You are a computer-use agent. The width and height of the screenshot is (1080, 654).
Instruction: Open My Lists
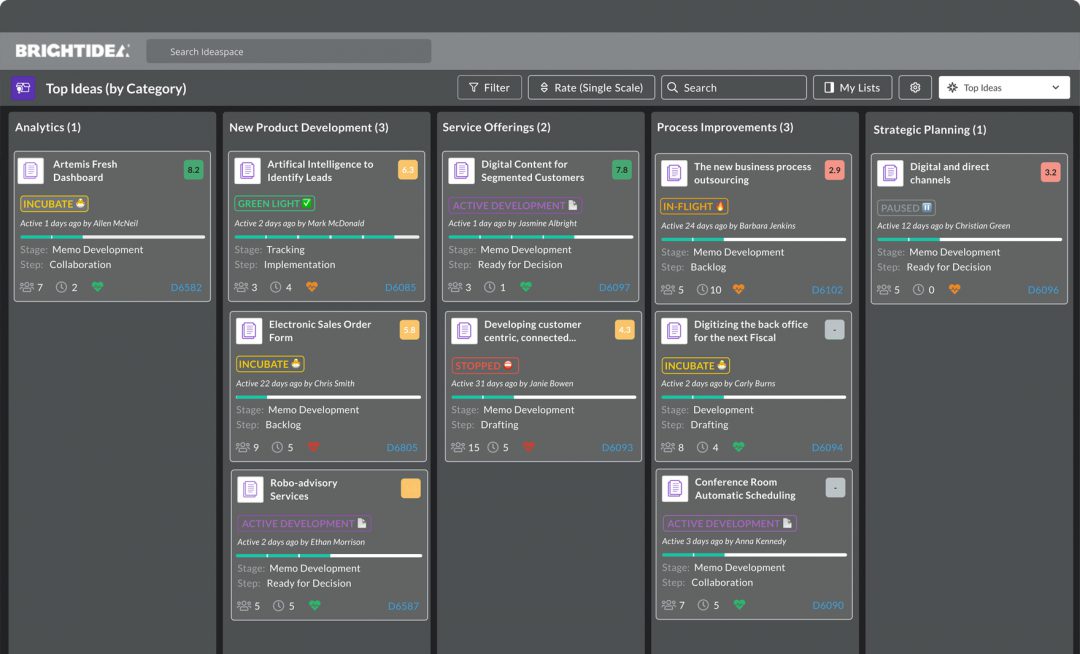tap(852, 87)
